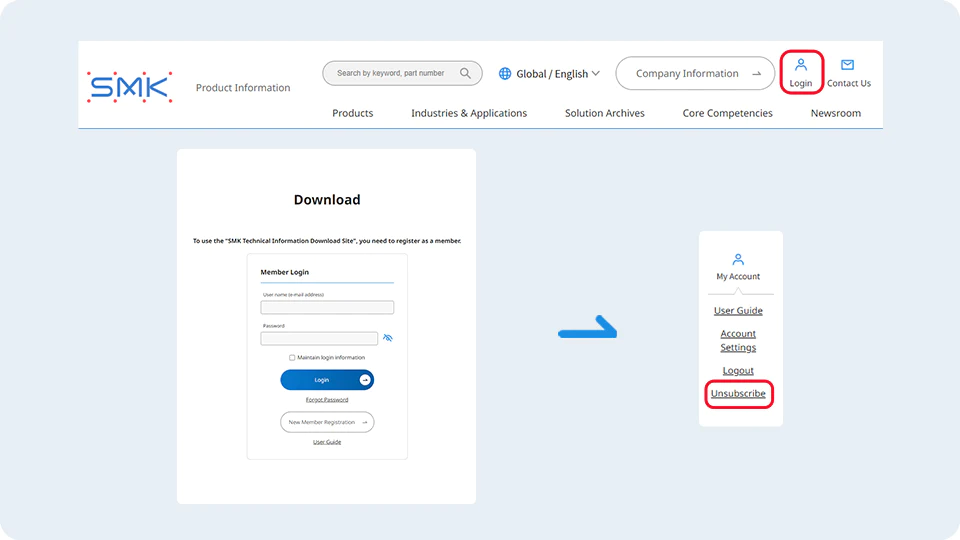Open Solution Archives menu
960x540 pixels.
tap(604, 113)
